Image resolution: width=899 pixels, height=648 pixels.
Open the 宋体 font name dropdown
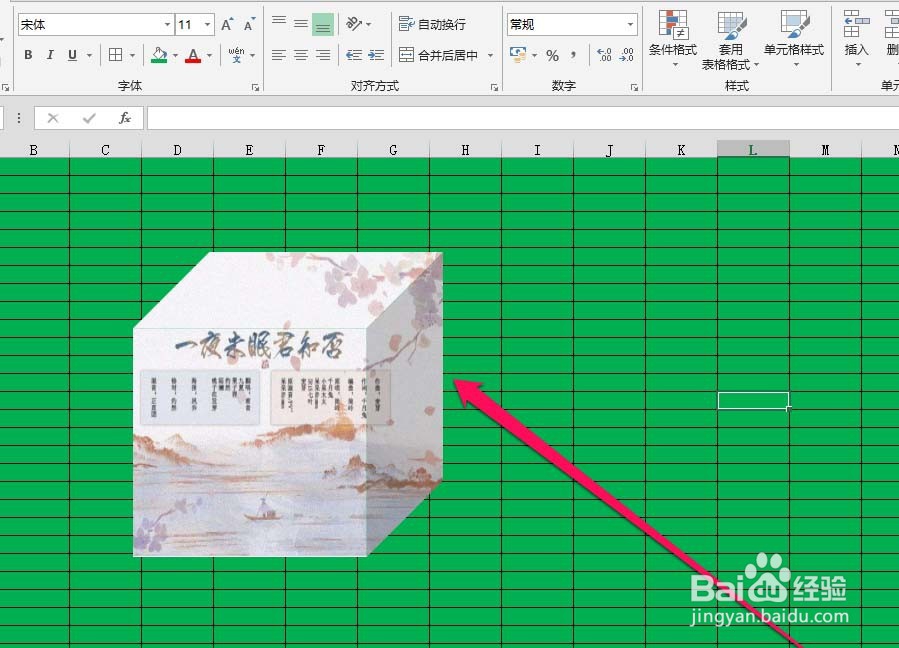pos(167,25)
